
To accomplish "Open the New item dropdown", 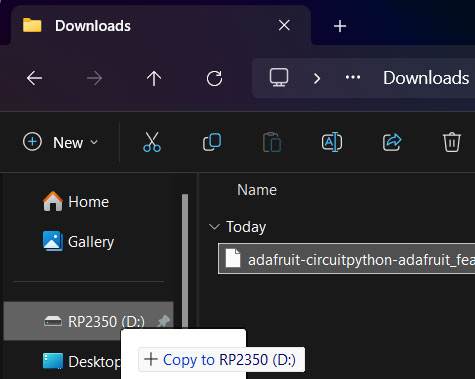I will (61, 142).
